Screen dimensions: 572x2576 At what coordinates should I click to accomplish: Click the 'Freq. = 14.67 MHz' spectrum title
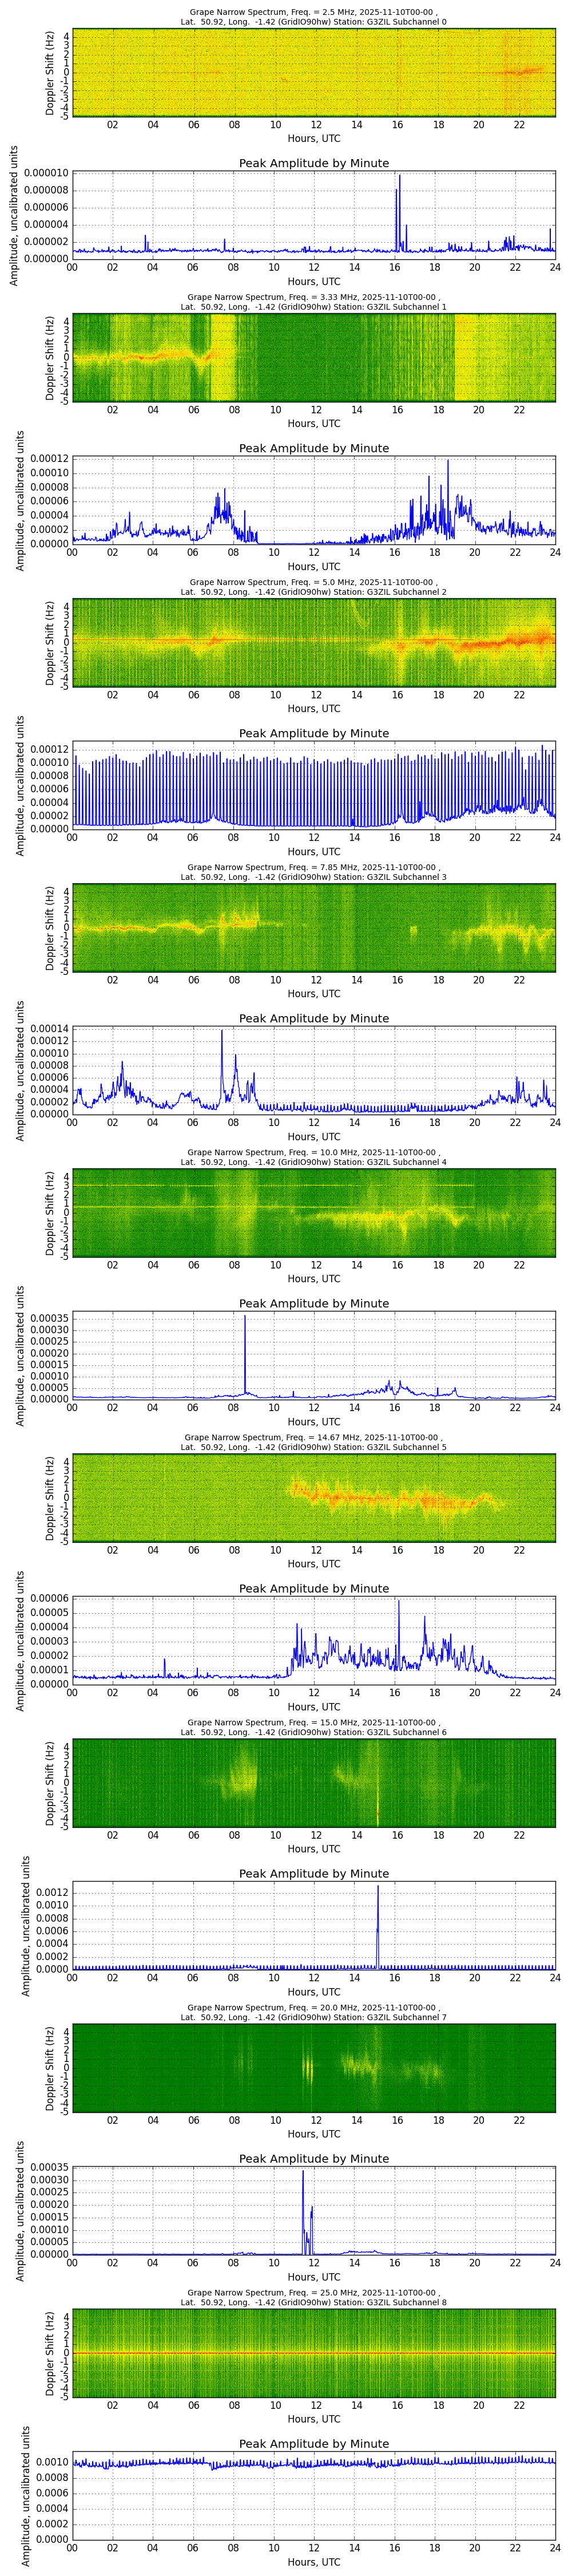pos(313,1437)
